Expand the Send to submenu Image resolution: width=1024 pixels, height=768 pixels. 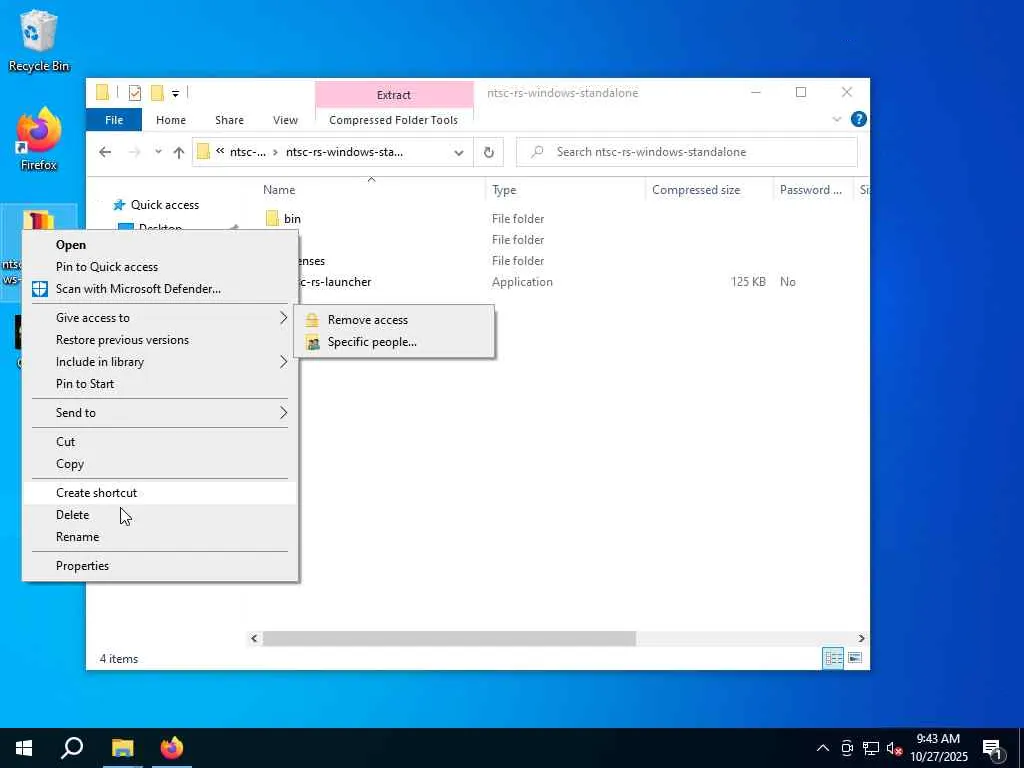click(x=160, y=413)
